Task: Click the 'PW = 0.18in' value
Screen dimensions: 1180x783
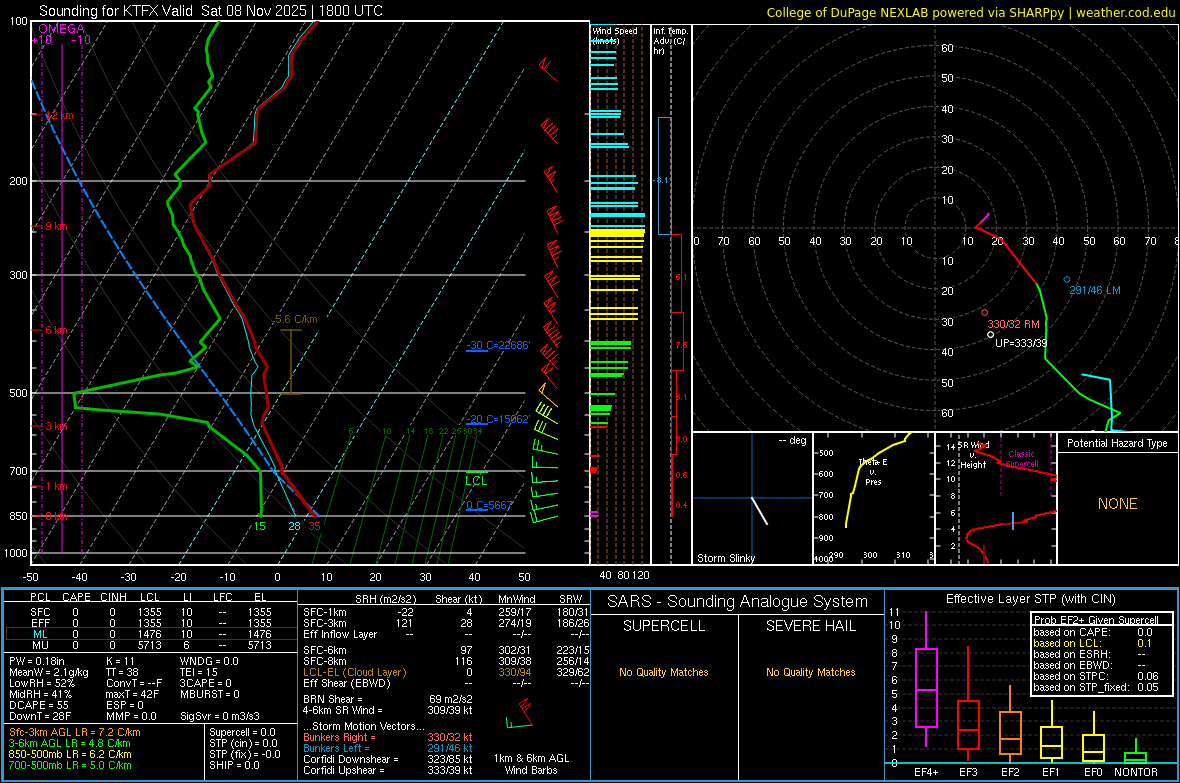Action: coord(37,661)
